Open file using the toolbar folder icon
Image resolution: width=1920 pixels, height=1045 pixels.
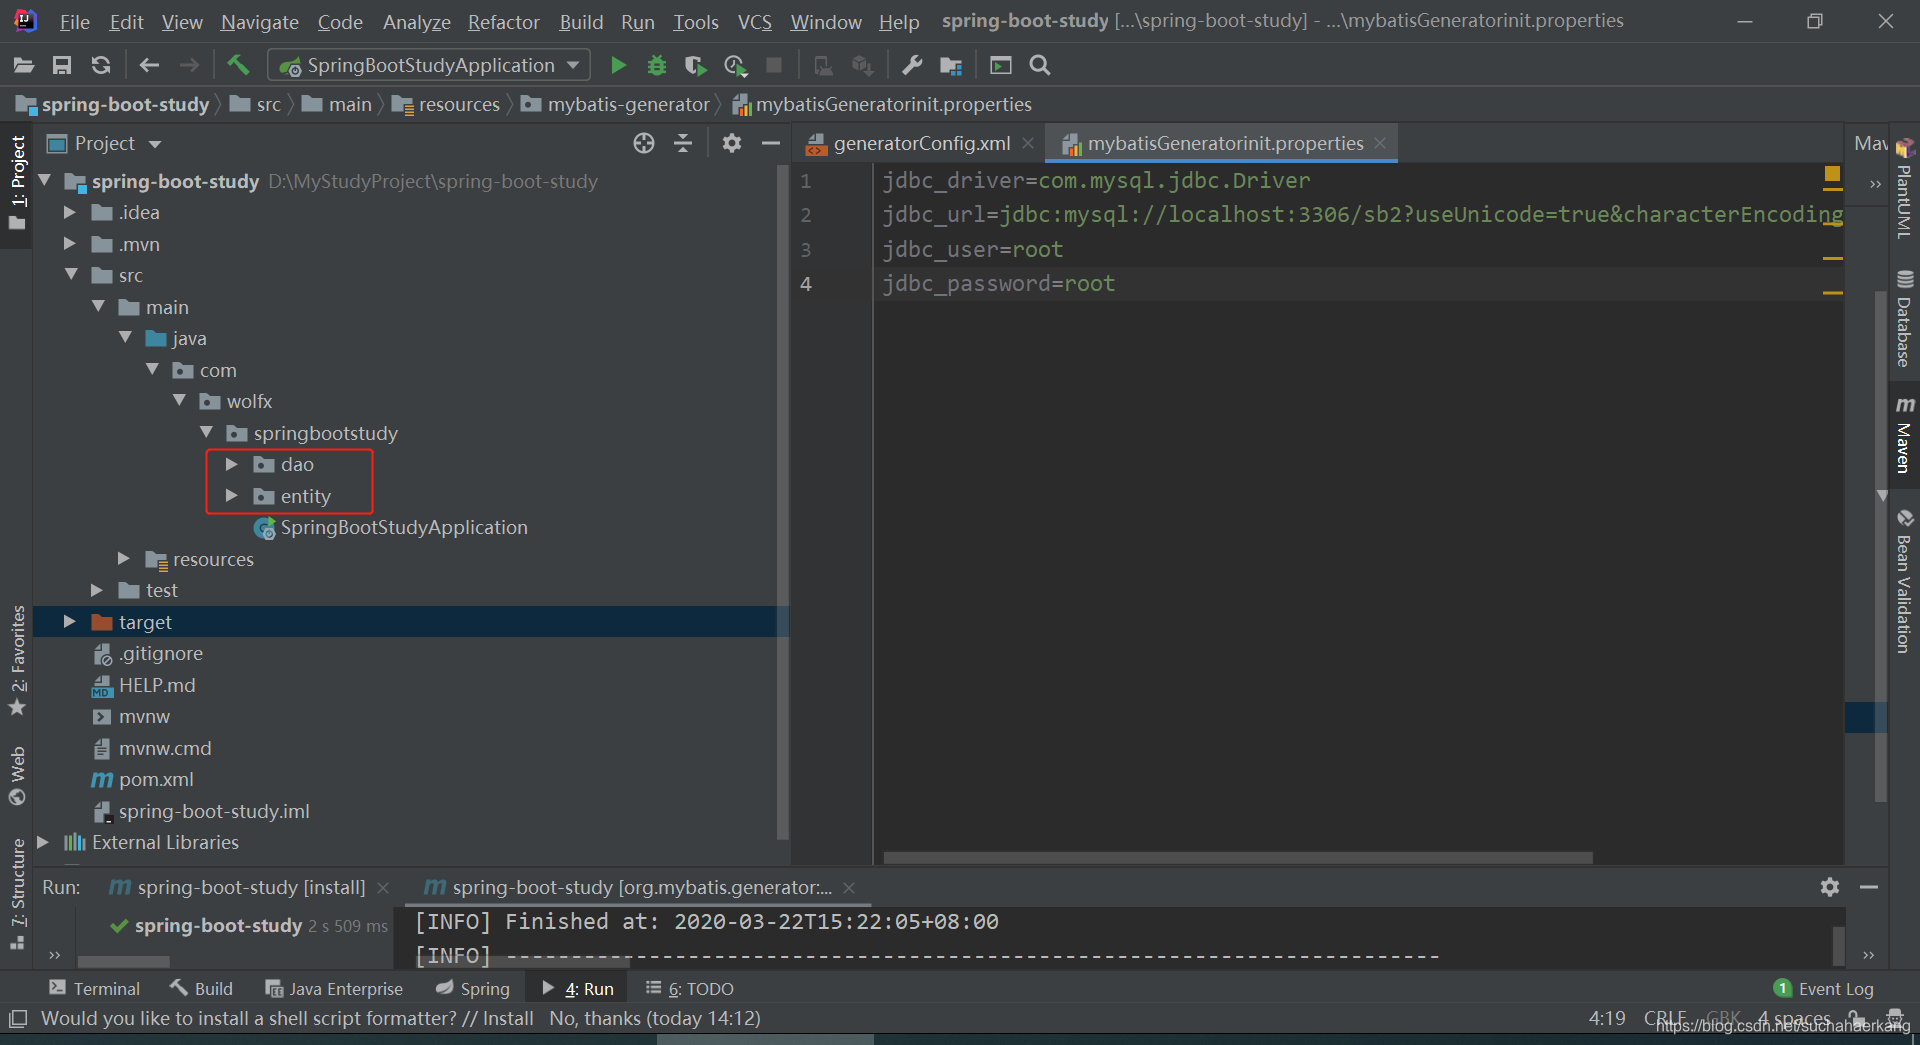click(24, 66)
